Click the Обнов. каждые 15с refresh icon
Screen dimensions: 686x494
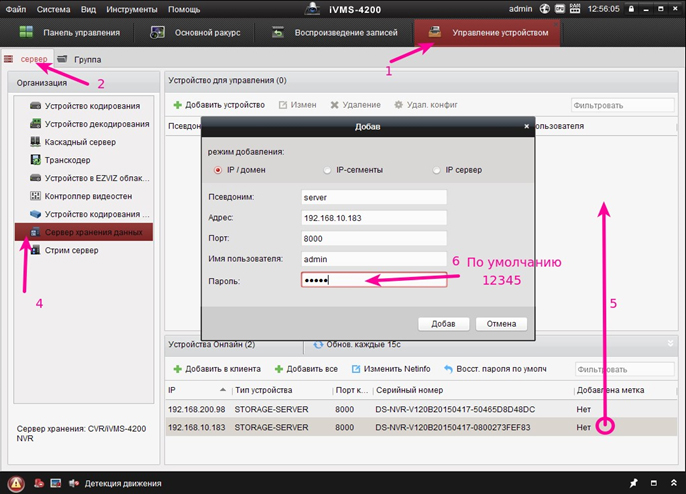(318, 345)
